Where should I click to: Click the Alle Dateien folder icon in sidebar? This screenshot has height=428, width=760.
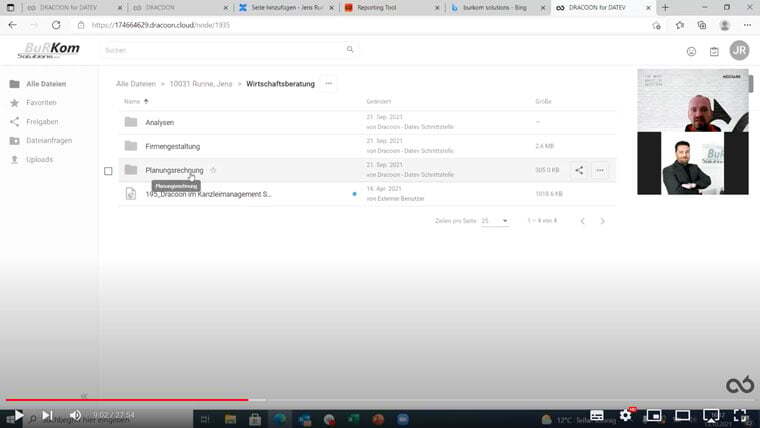coord(15,84)
